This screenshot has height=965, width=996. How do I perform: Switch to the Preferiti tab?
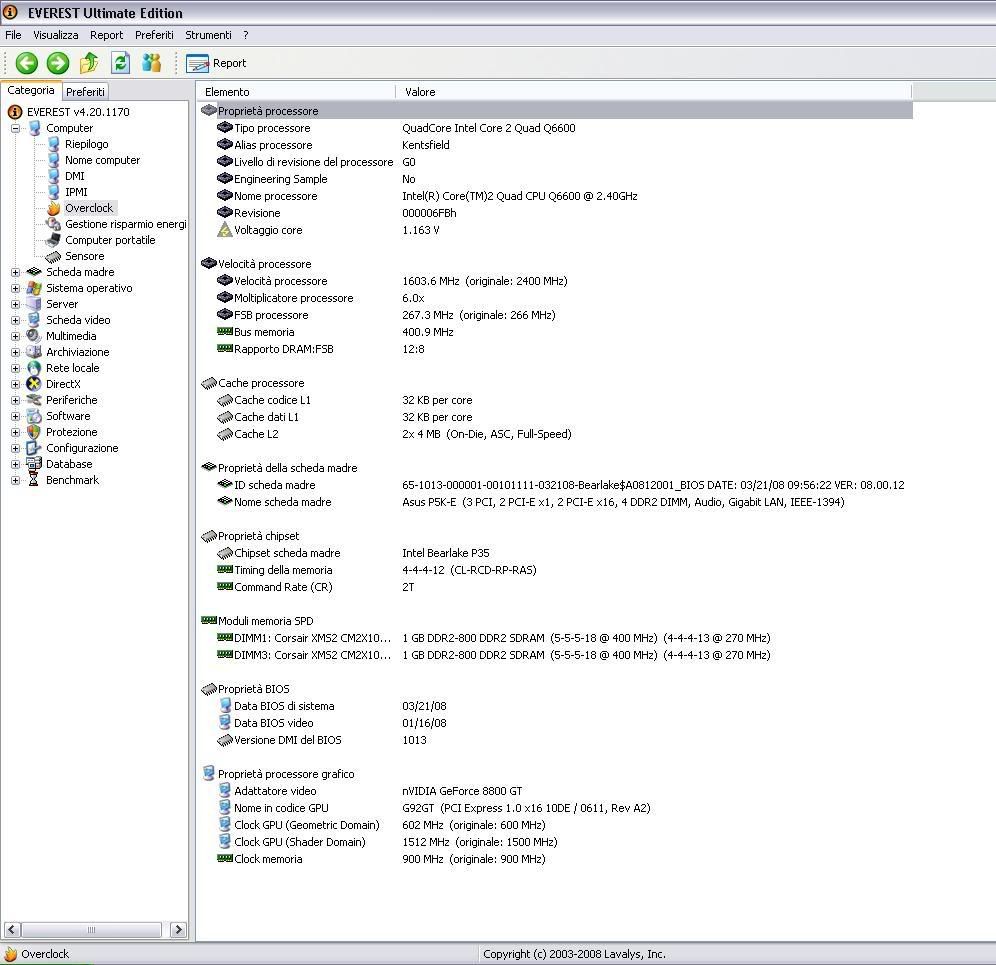coord(85,91)
